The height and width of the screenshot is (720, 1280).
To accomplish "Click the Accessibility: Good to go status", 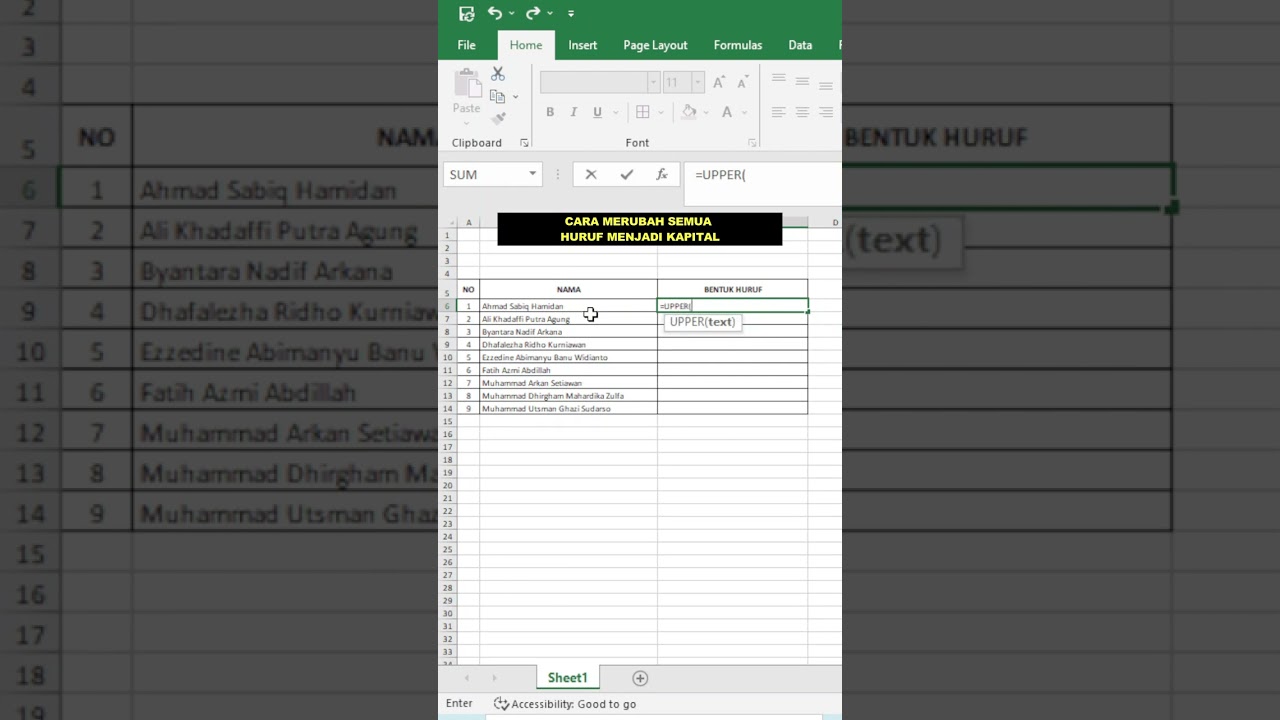I will click(x=566, y=704).
